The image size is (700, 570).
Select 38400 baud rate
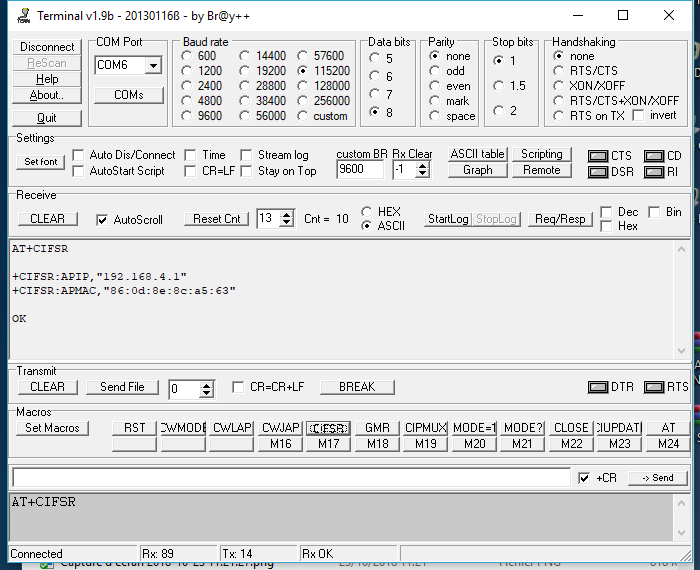pyautogui.click(x=244, y=101)
